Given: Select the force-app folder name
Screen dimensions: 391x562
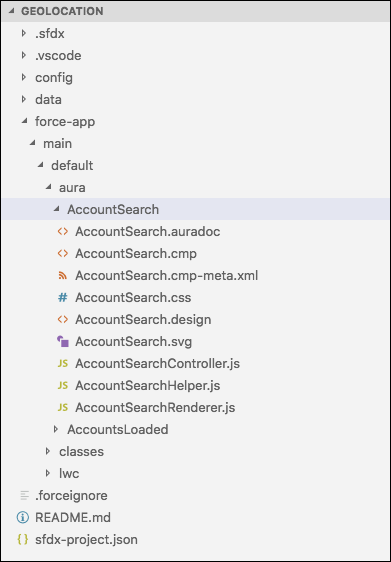Looking at the screenshot, I should coord(65,122).
